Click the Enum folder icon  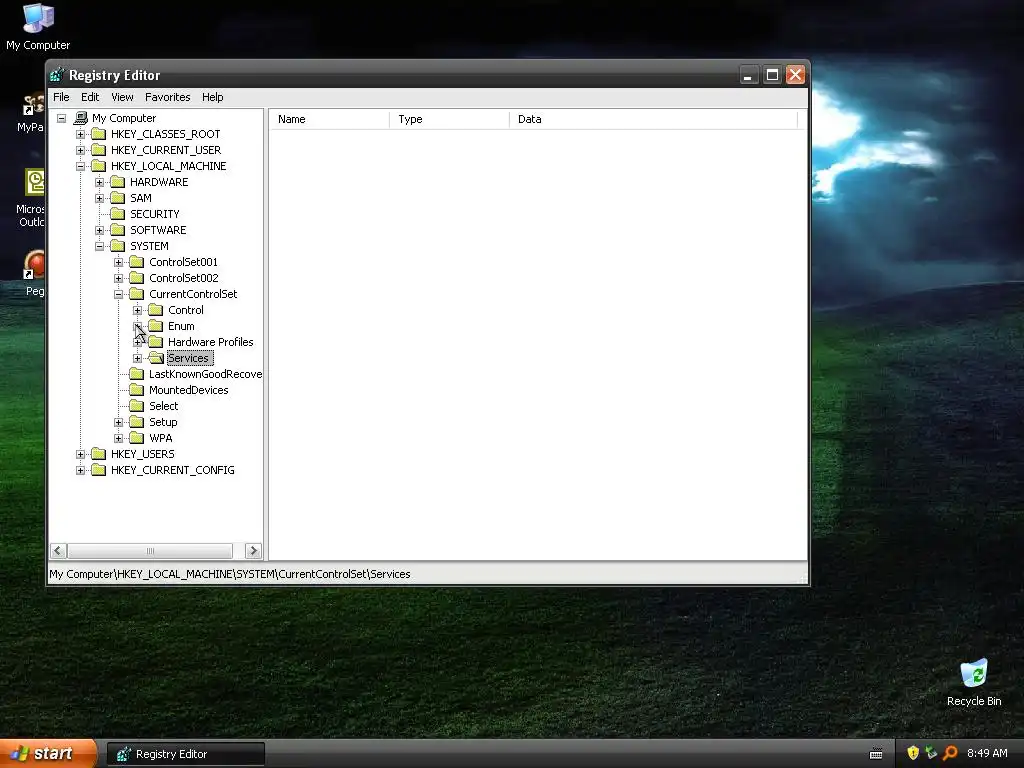tap(155, 326)
